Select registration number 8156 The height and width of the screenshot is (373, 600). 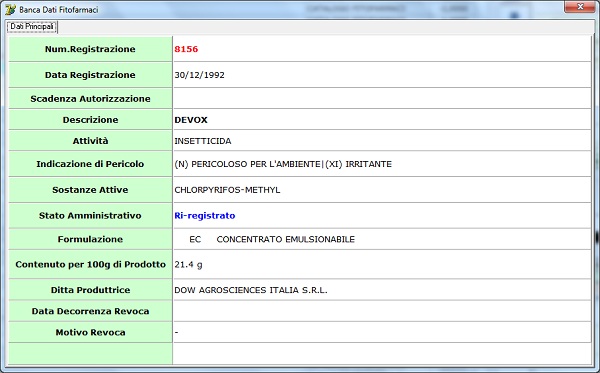tap(186, 49)
